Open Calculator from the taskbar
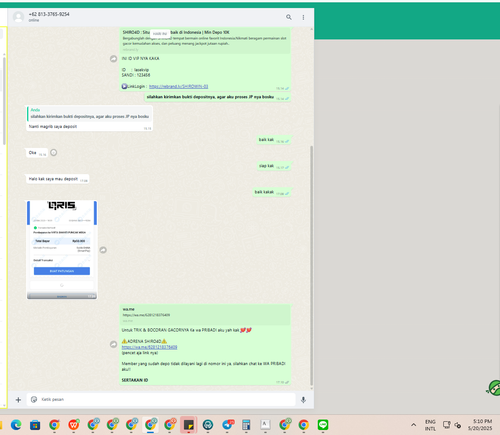Screen dimensions: 500x435 [246, 425]
